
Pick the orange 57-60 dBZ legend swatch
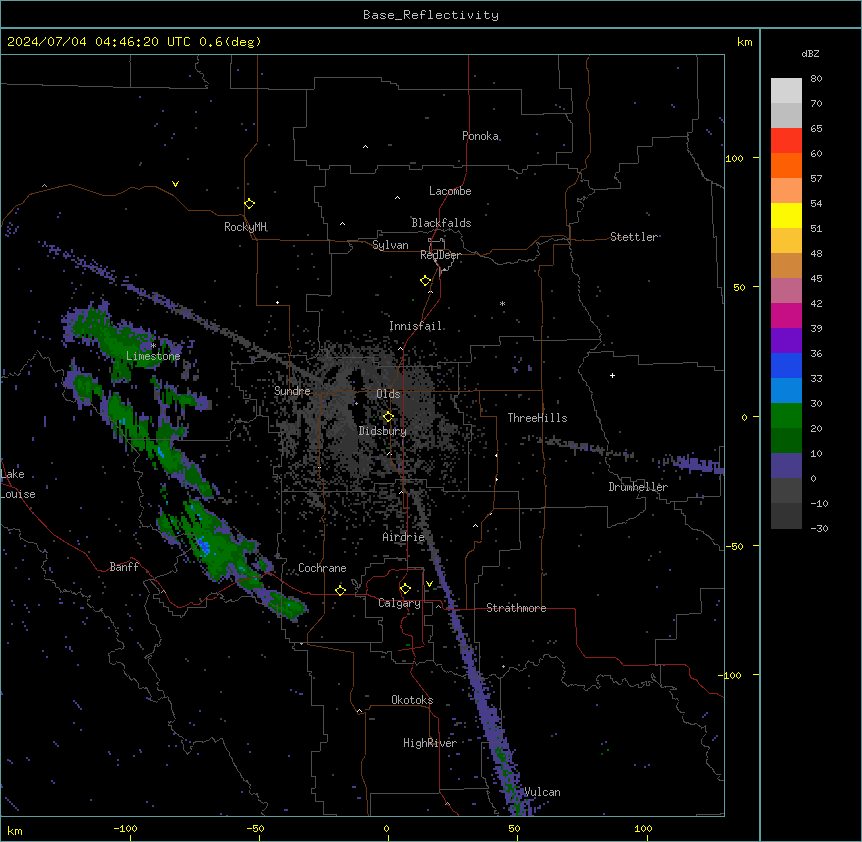click(786, 165)
